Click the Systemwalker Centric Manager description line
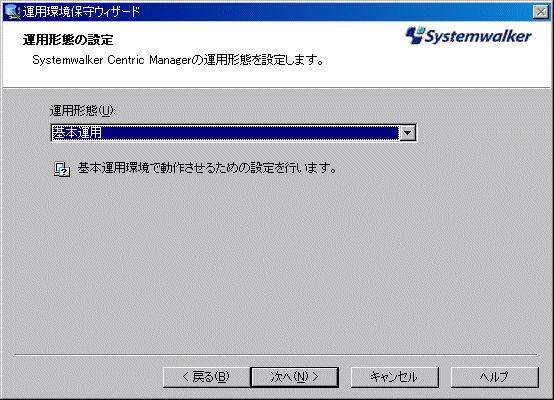The height and width of the screenshot is (400, 554). (178, 60)
